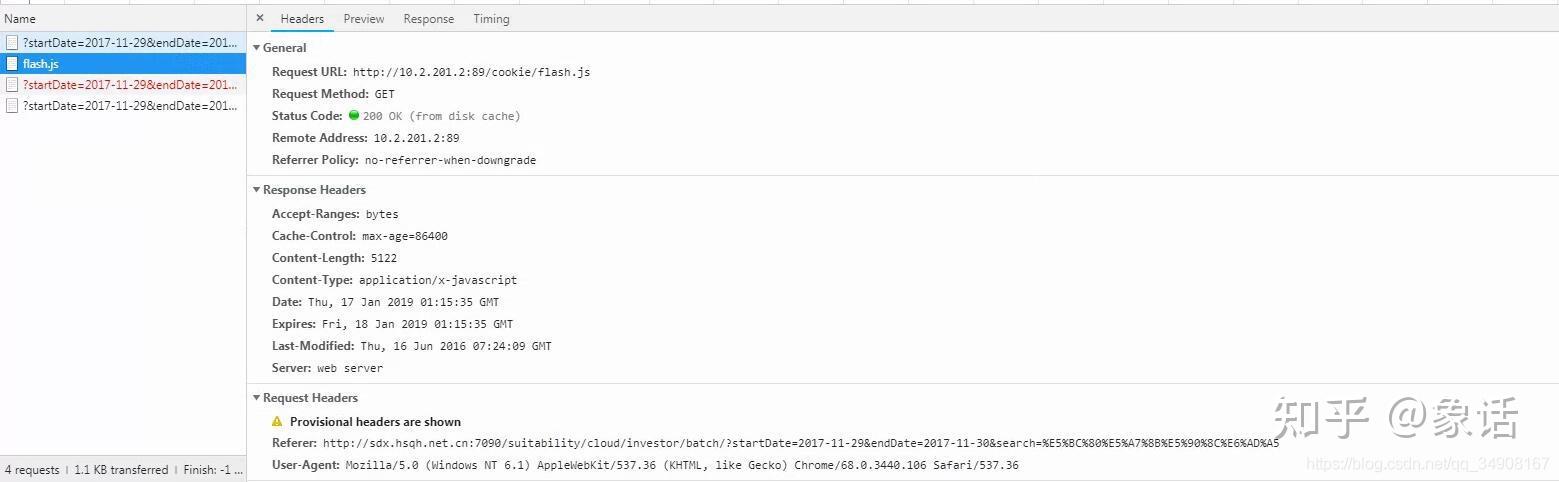Select the red failed startDate request
This screenshot has height=482, width=1559.
pos(130,85)
